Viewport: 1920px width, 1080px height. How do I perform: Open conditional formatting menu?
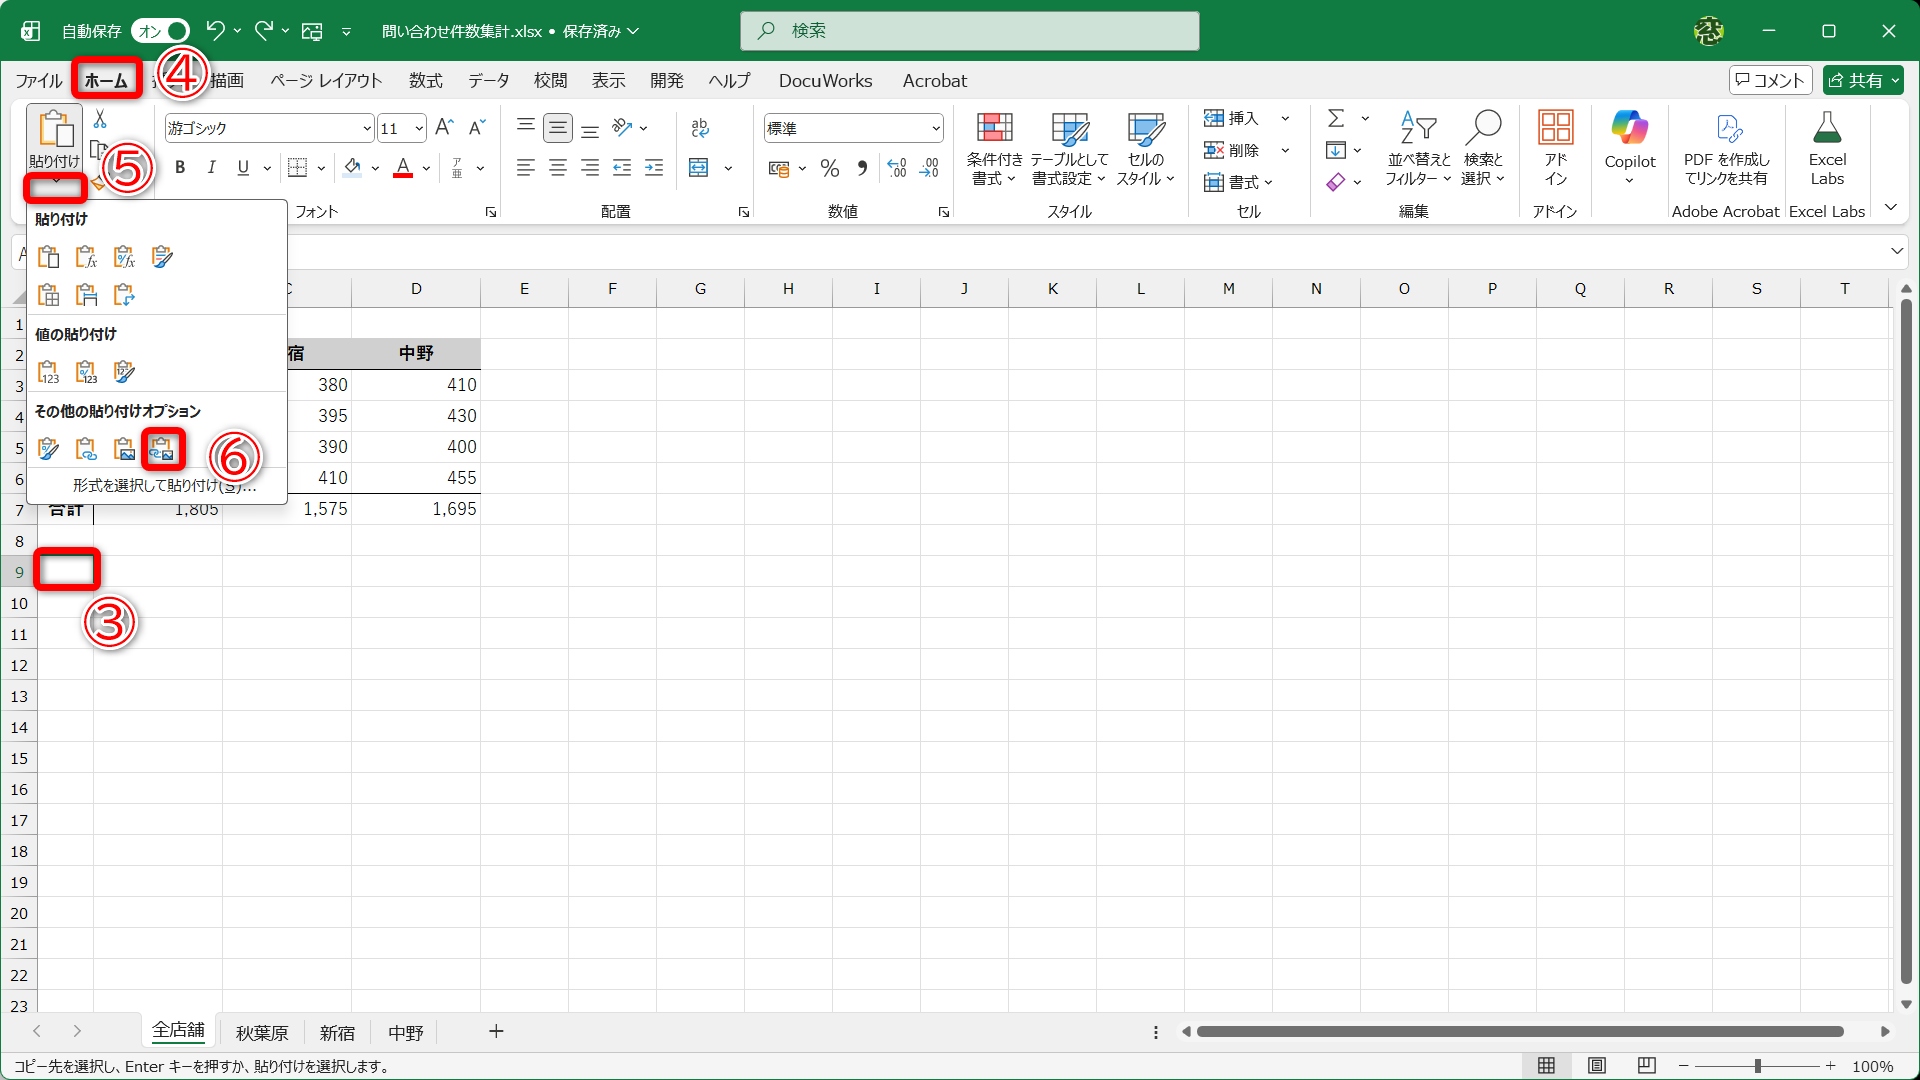994,148
